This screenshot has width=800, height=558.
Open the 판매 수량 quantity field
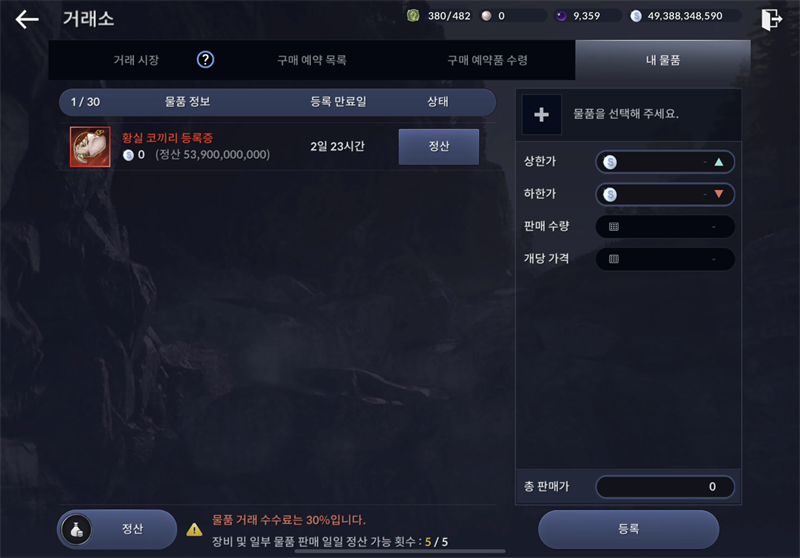[x=665, y=226]
